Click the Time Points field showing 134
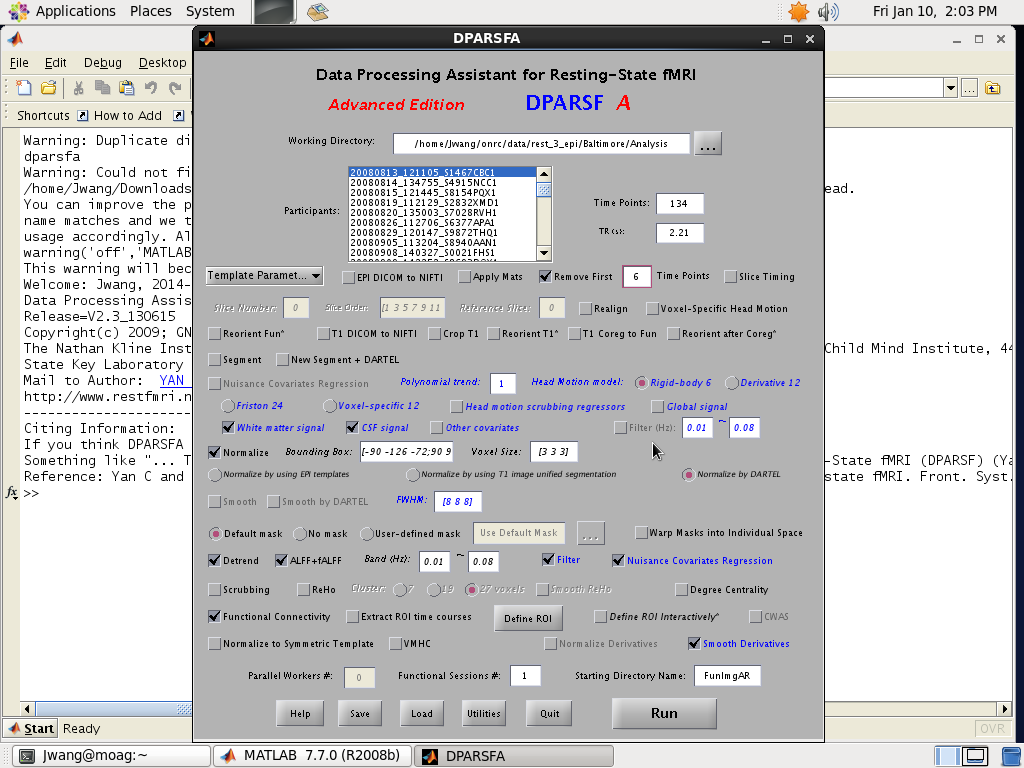1024x768 pixels. pos(680,204)
